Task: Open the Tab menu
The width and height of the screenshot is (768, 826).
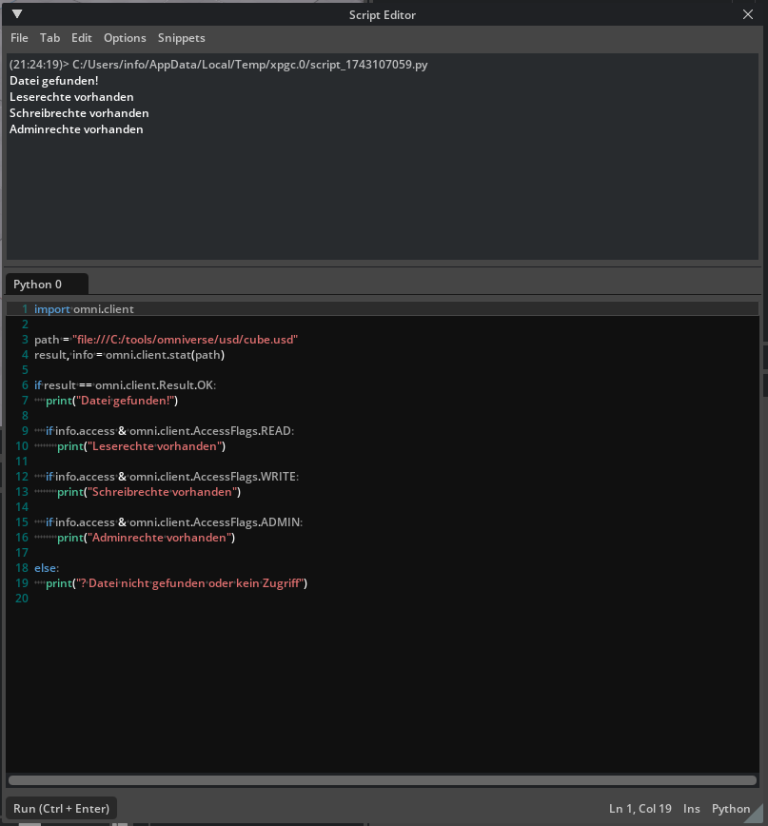Action: click(49, 38)
